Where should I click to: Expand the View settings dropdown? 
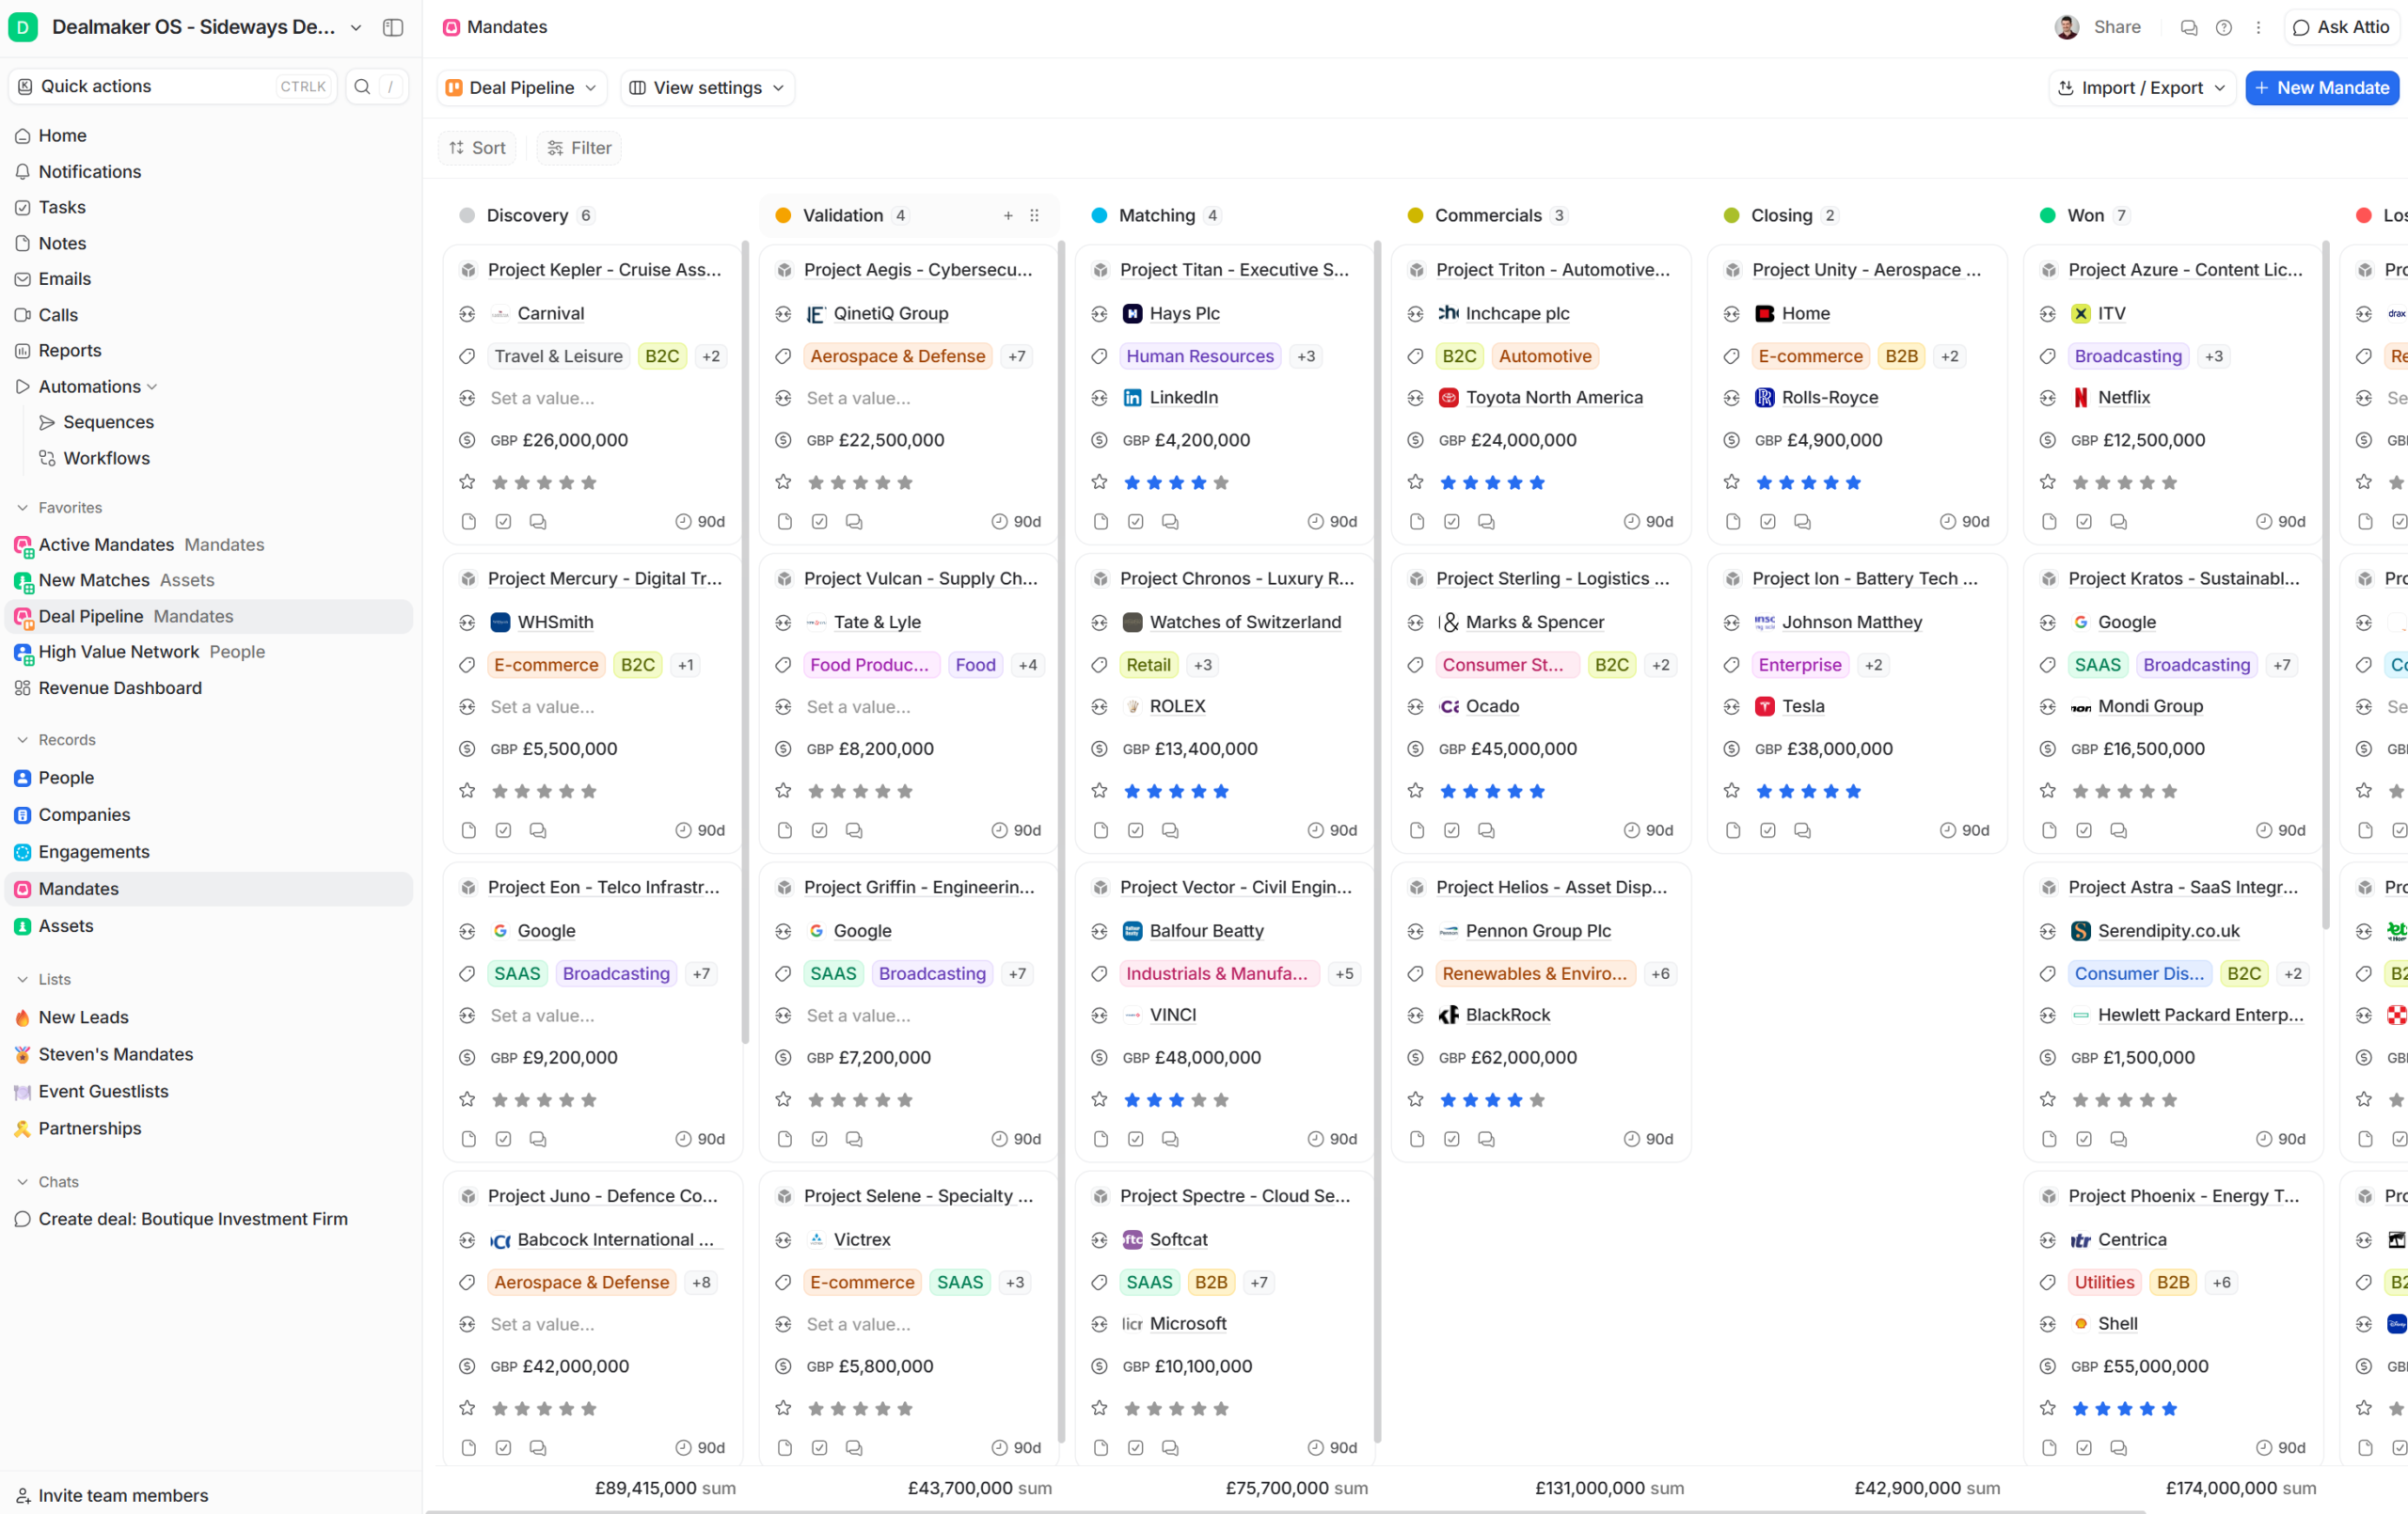pos(707,88)
